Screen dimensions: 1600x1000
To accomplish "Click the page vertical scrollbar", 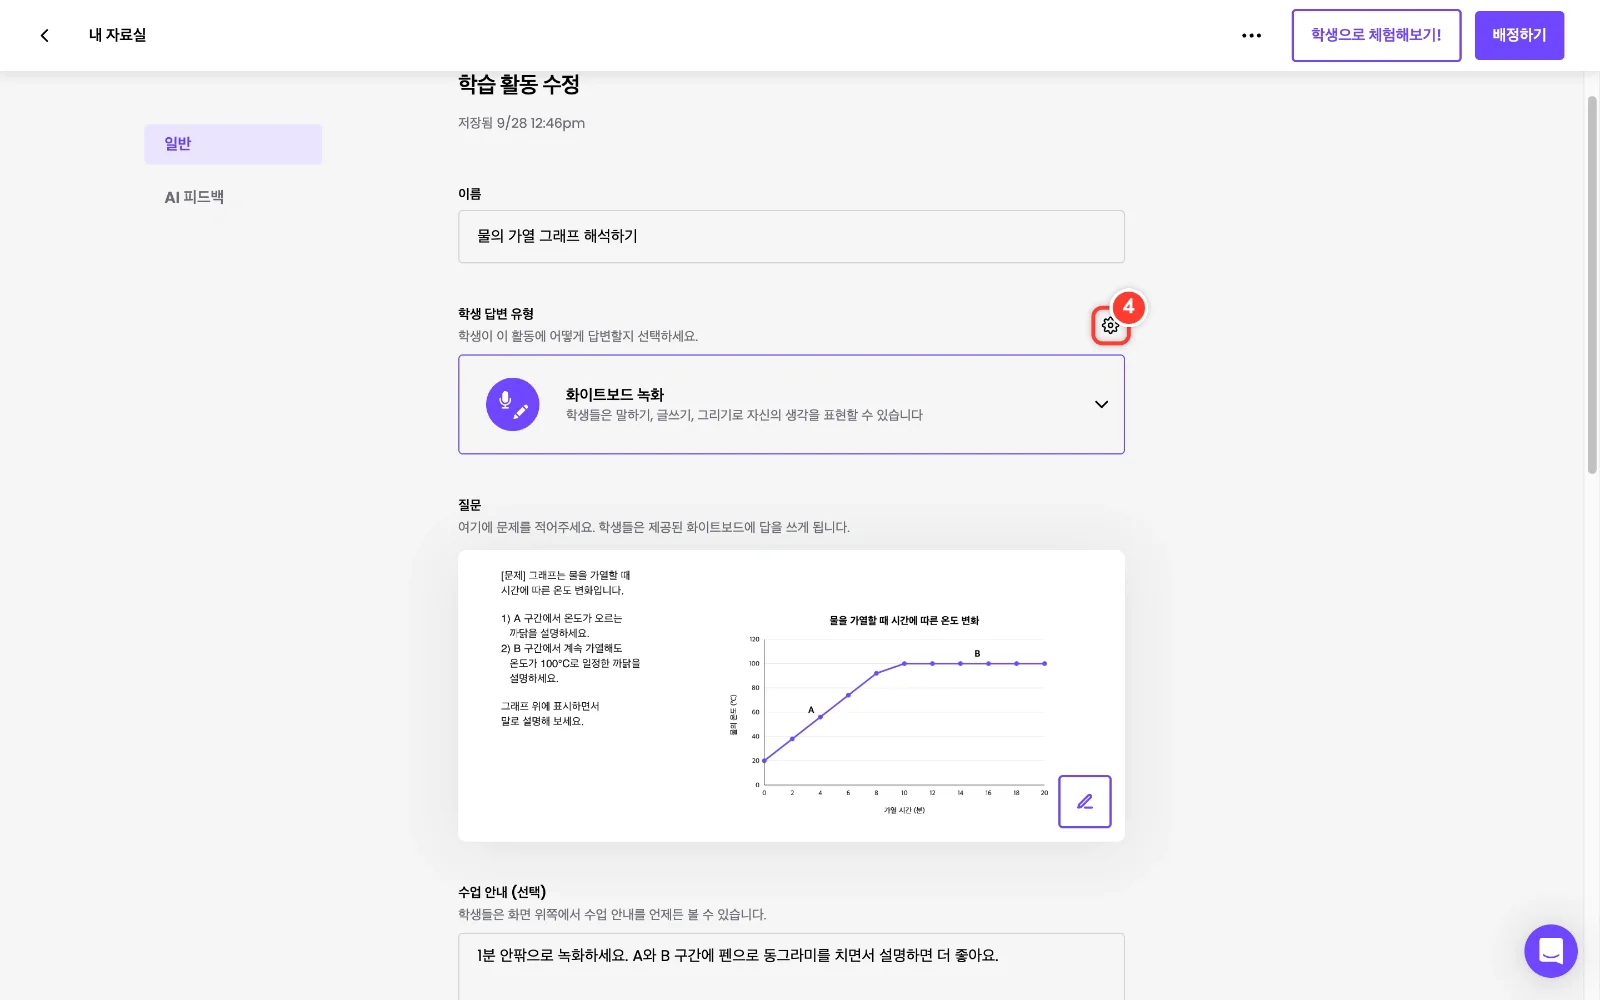I will pos(1592,284).
